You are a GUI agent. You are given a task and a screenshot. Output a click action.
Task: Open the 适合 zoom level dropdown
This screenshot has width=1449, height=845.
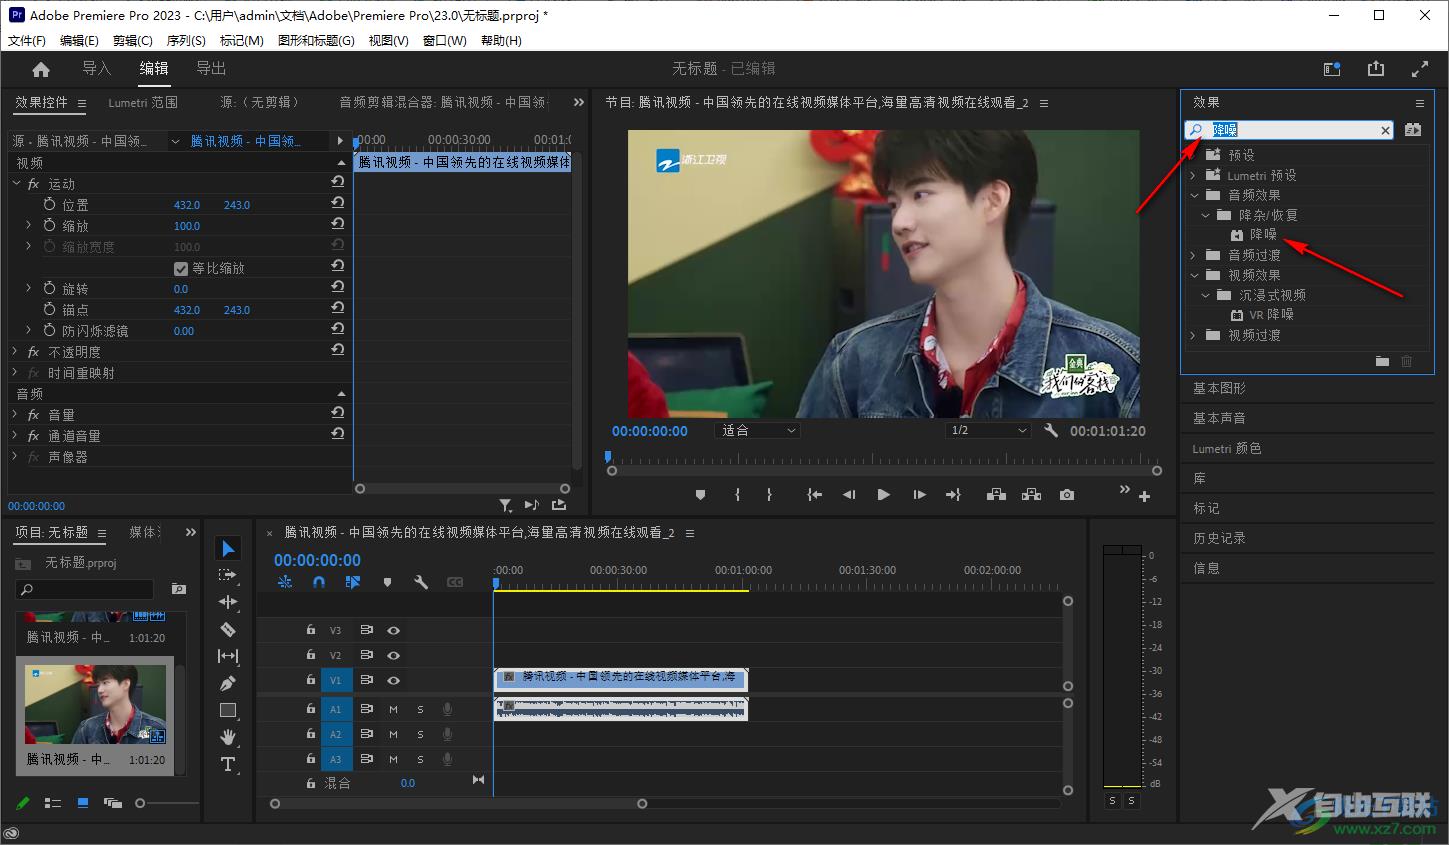coord(759,431)
